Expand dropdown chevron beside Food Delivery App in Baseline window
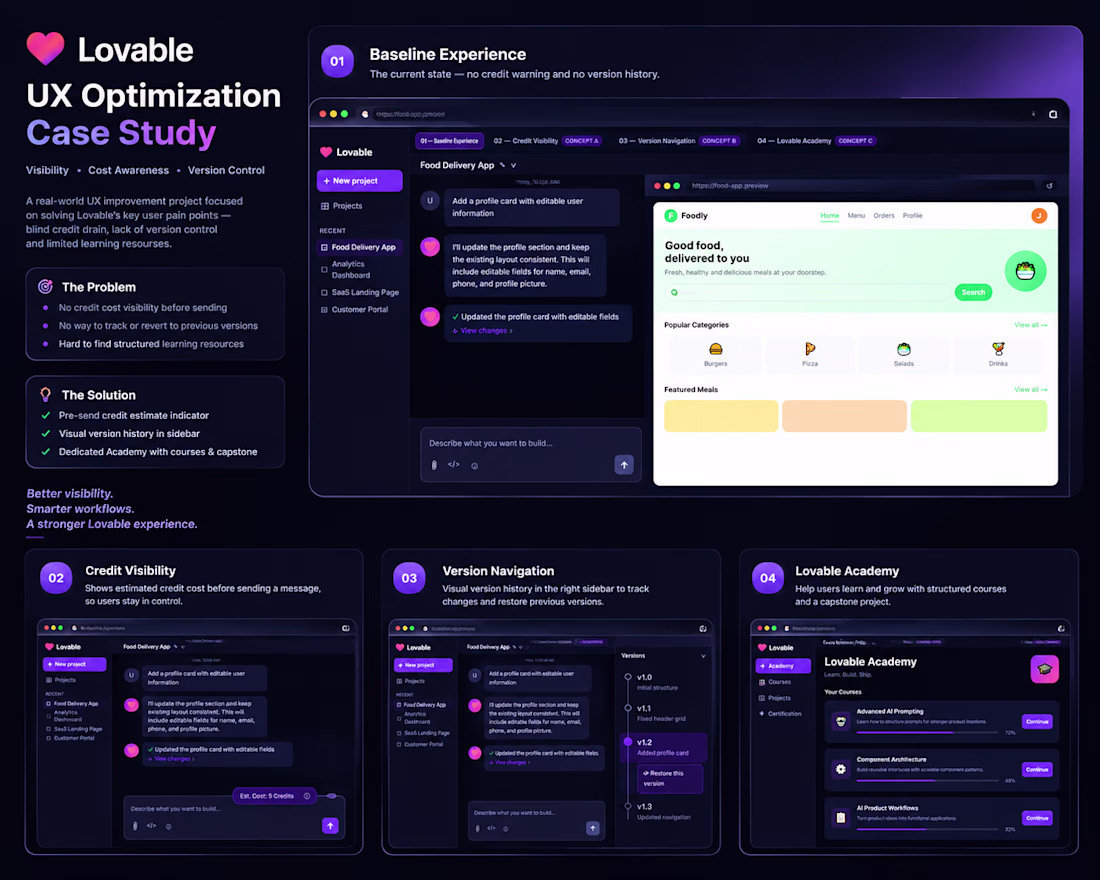The width and height of the screenshot is (1100, 880). [x=514, y=166]
